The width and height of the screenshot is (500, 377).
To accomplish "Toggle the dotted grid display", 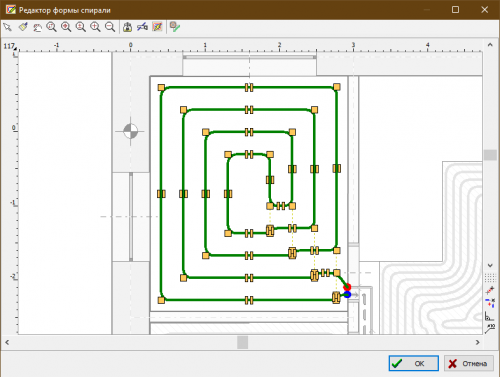I will pyautogui.click(x=490, y=277).
